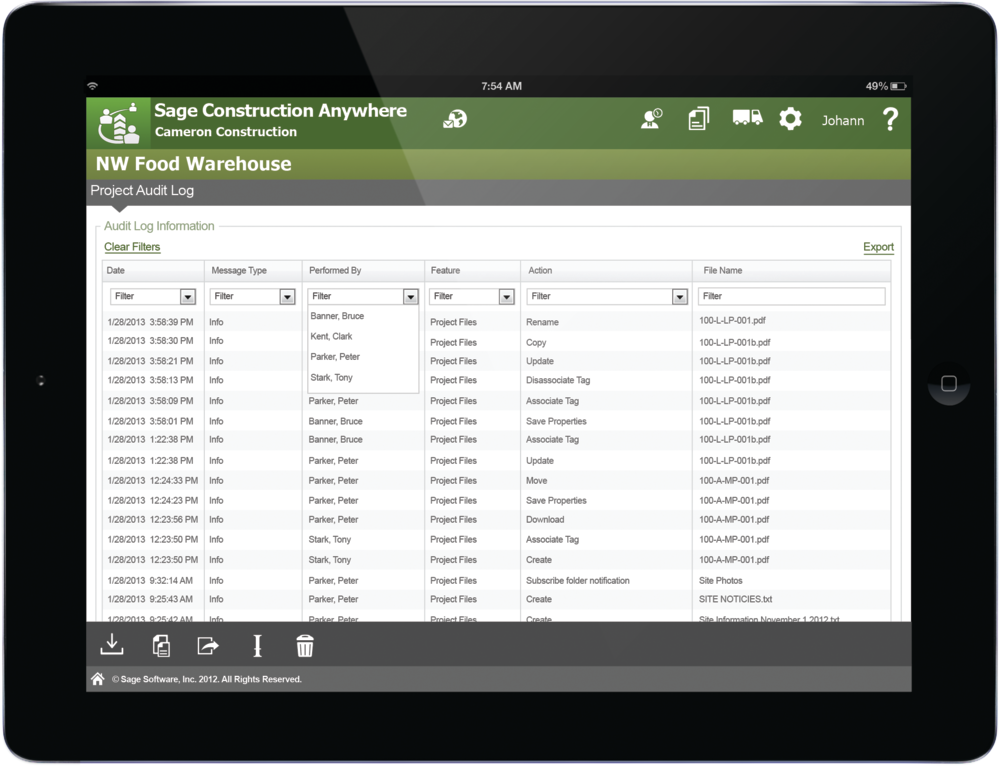Viewport: 1000px width, 766px height.
Task: Open the contacts person icon
Action: click(x=651, y=119)
